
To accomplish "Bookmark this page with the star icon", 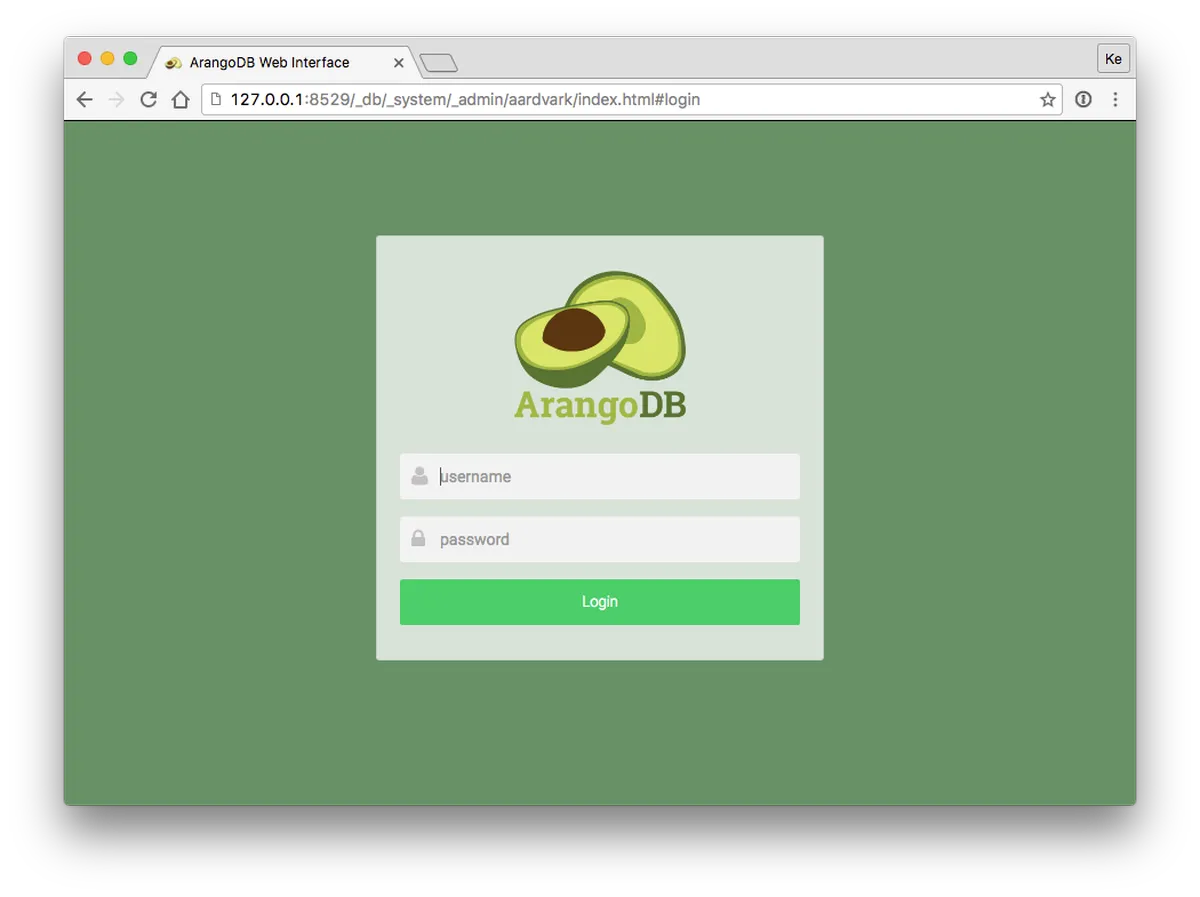I will 1047,100.
